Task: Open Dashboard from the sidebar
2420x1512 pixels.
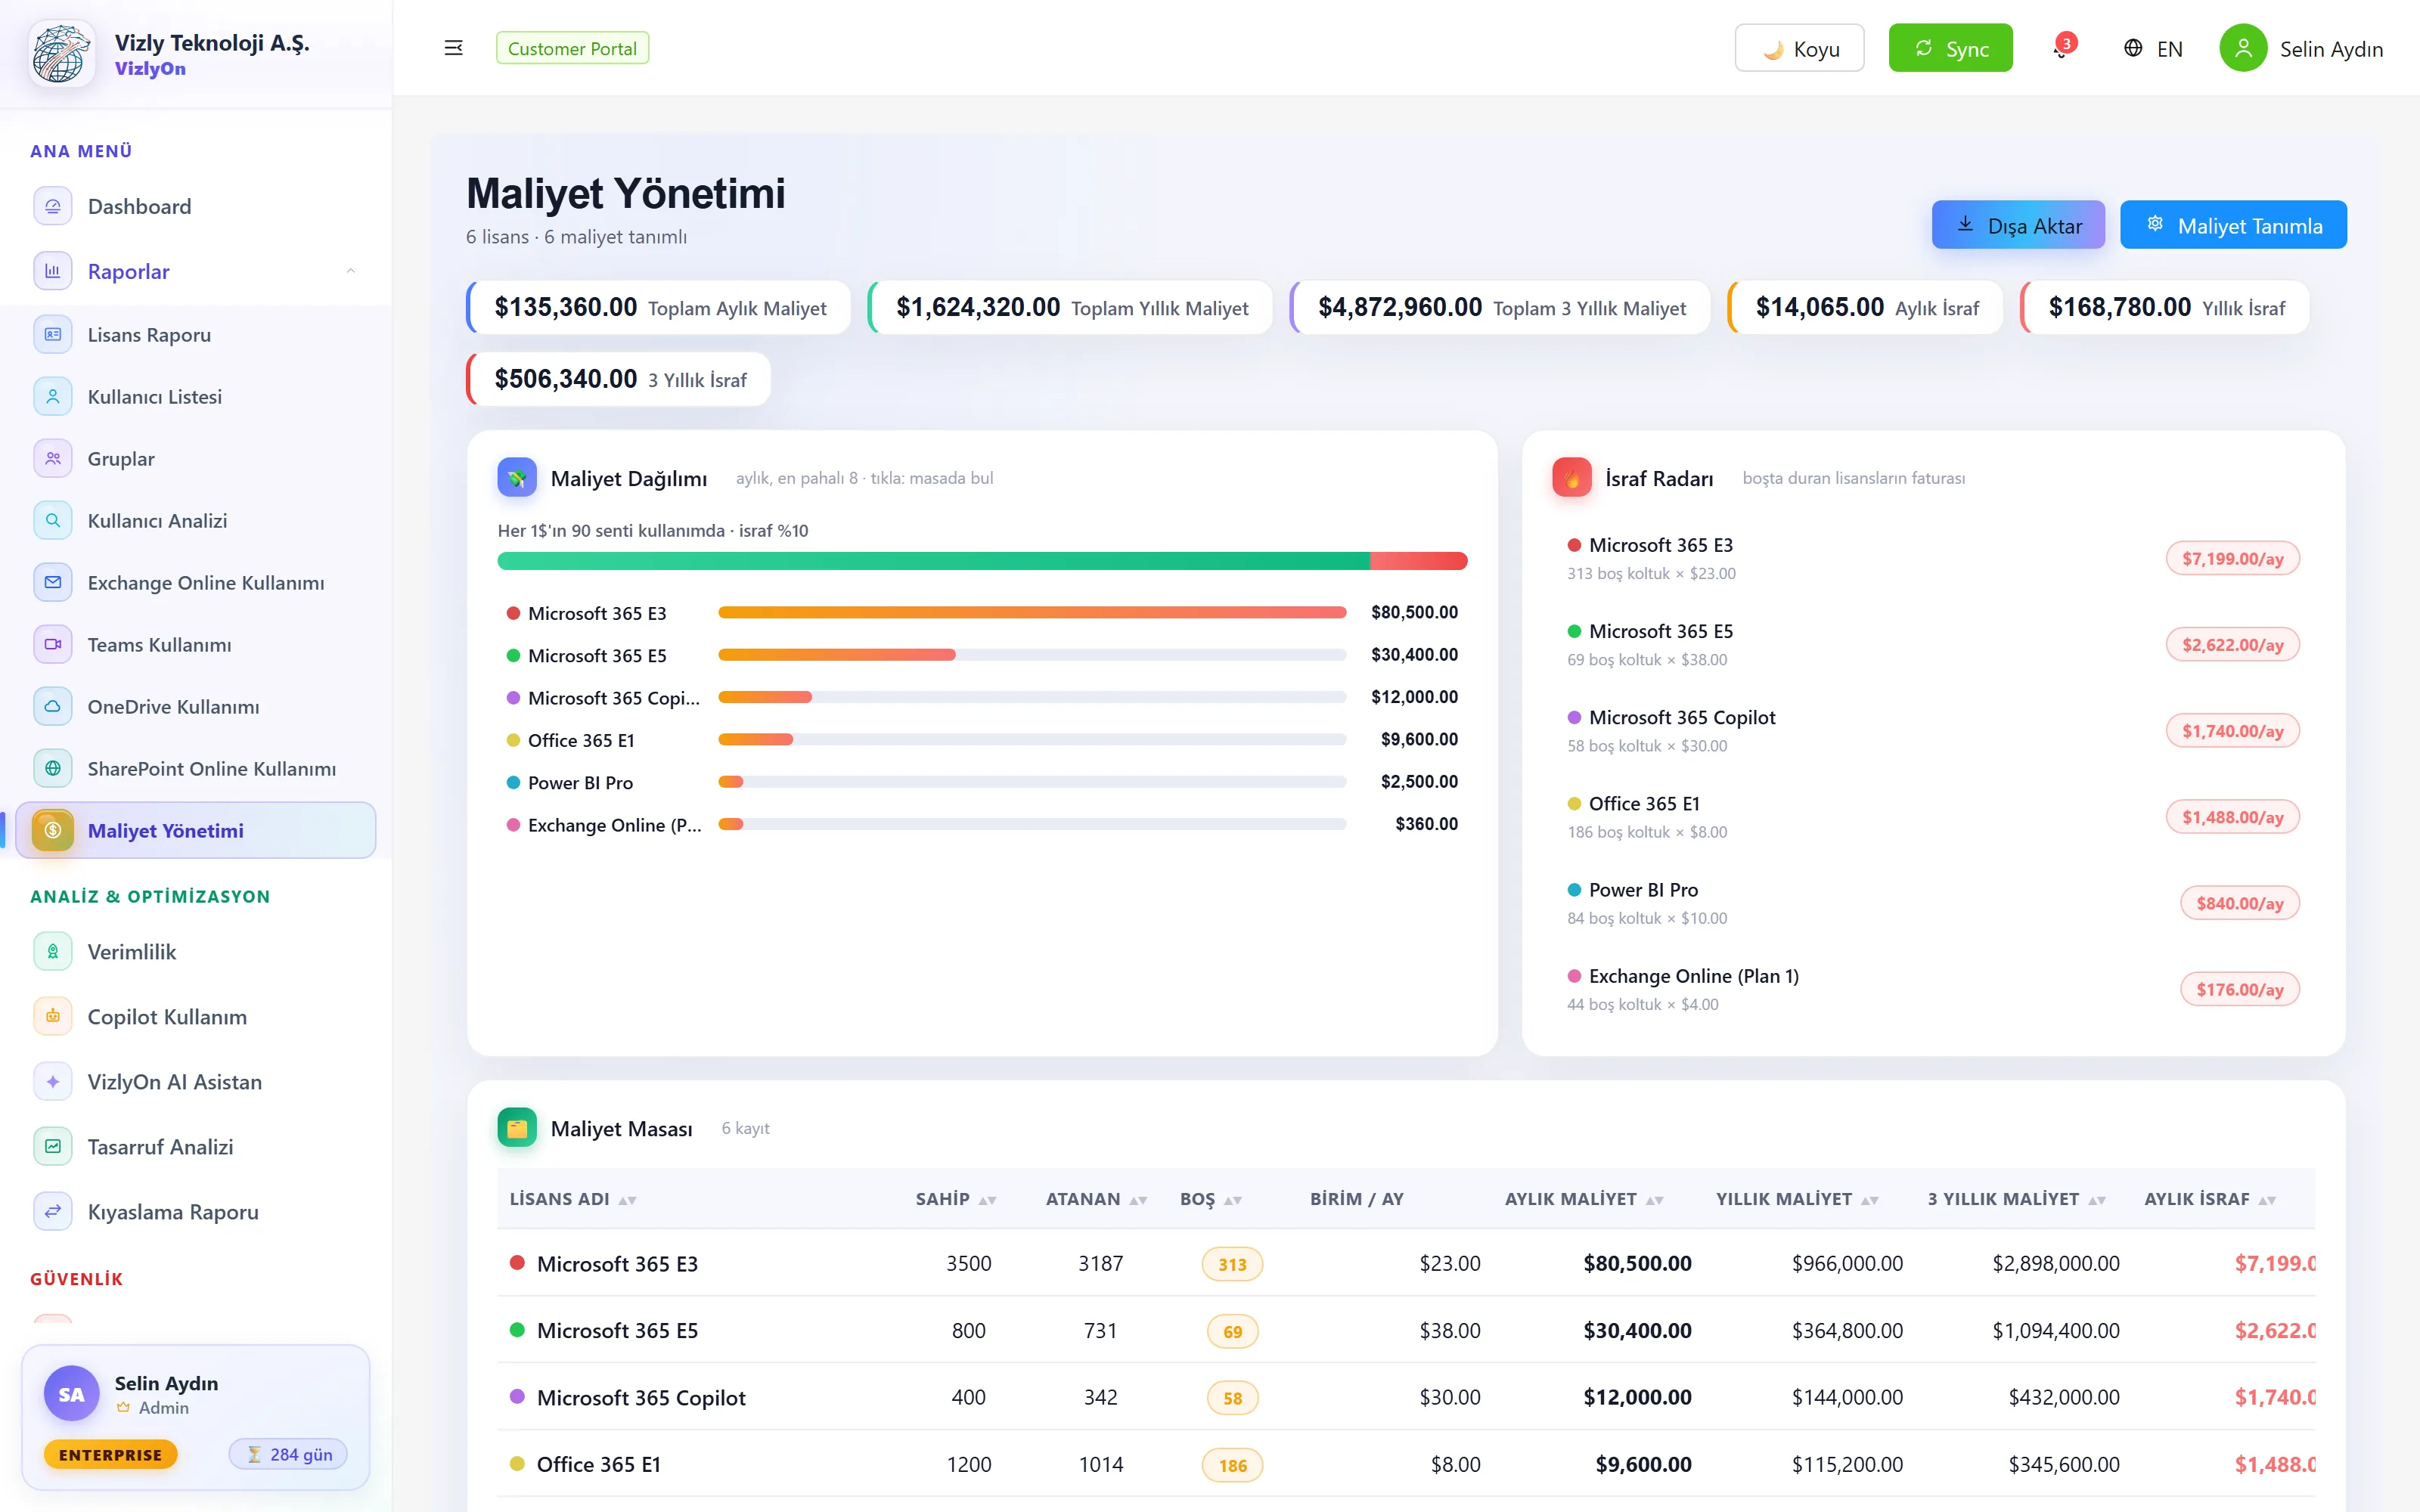Action: (x=196, y=206)
